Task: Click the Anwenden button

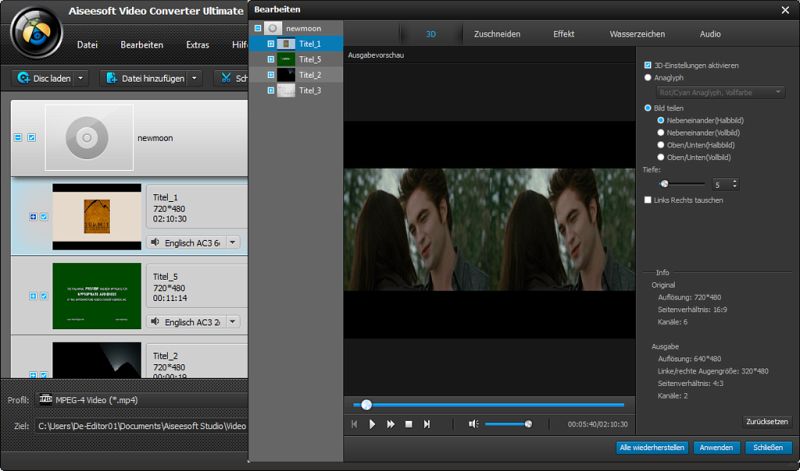Action: point(716,448)
